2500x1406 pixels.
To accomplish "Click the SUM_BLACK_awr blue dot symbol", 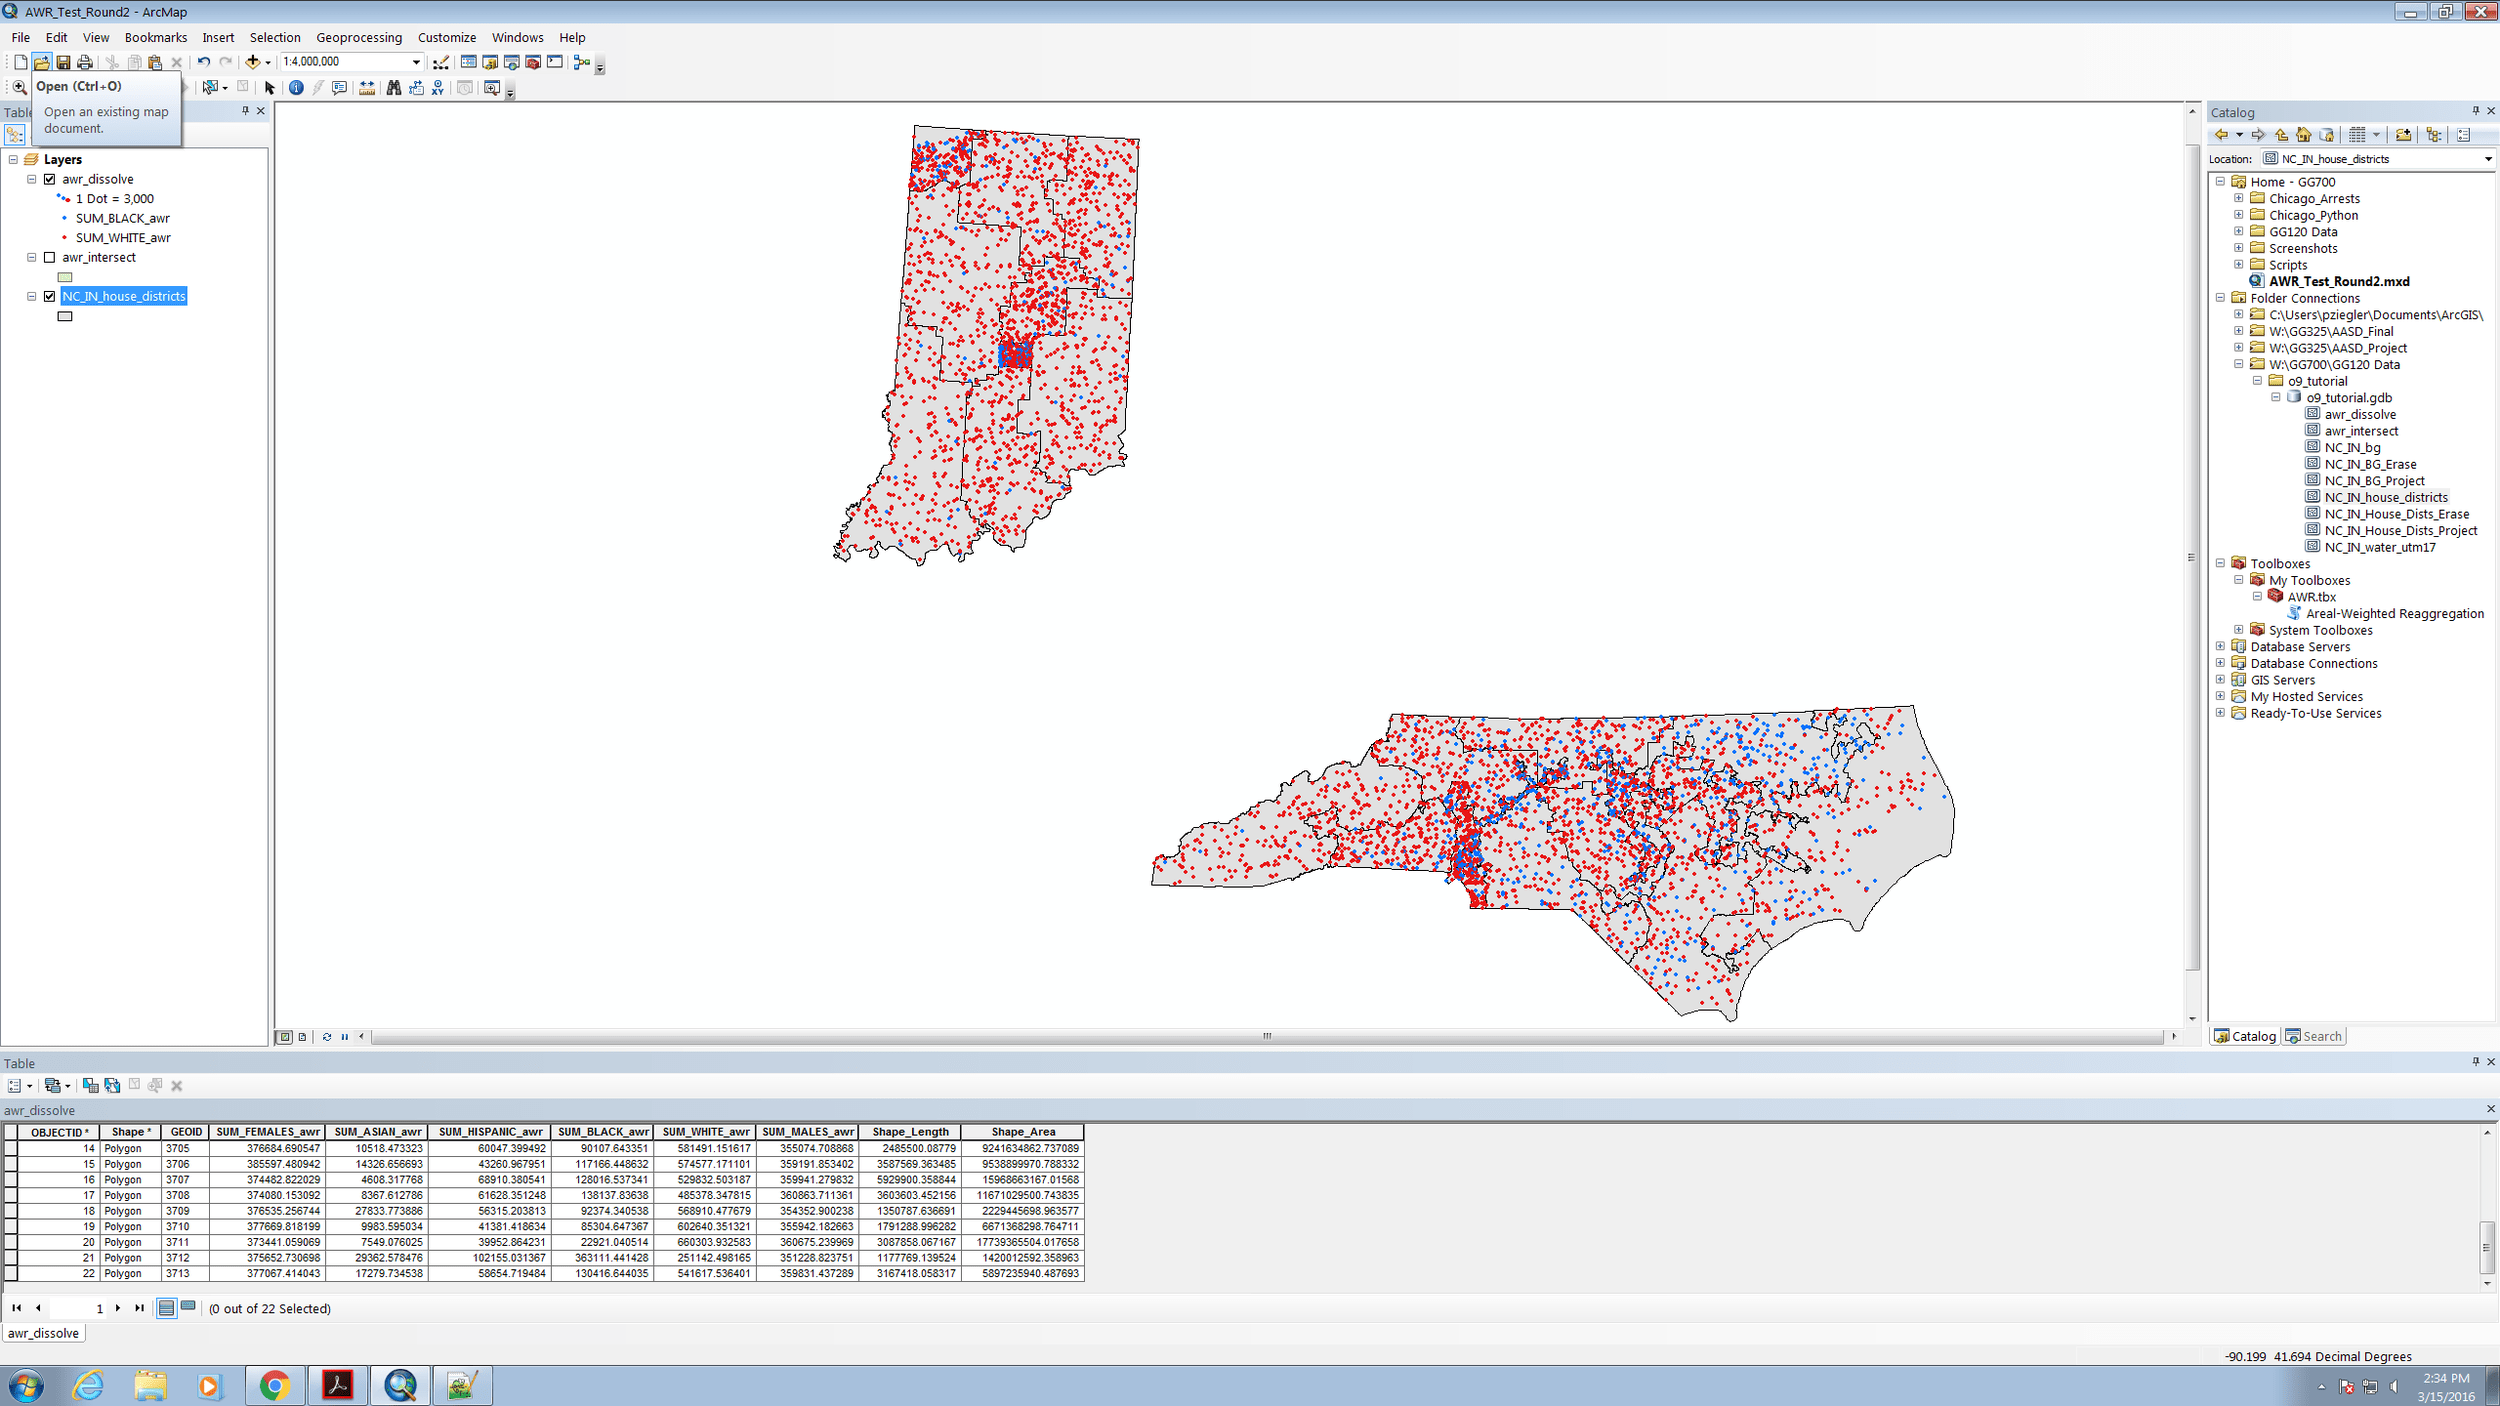I will click(65, 218).
